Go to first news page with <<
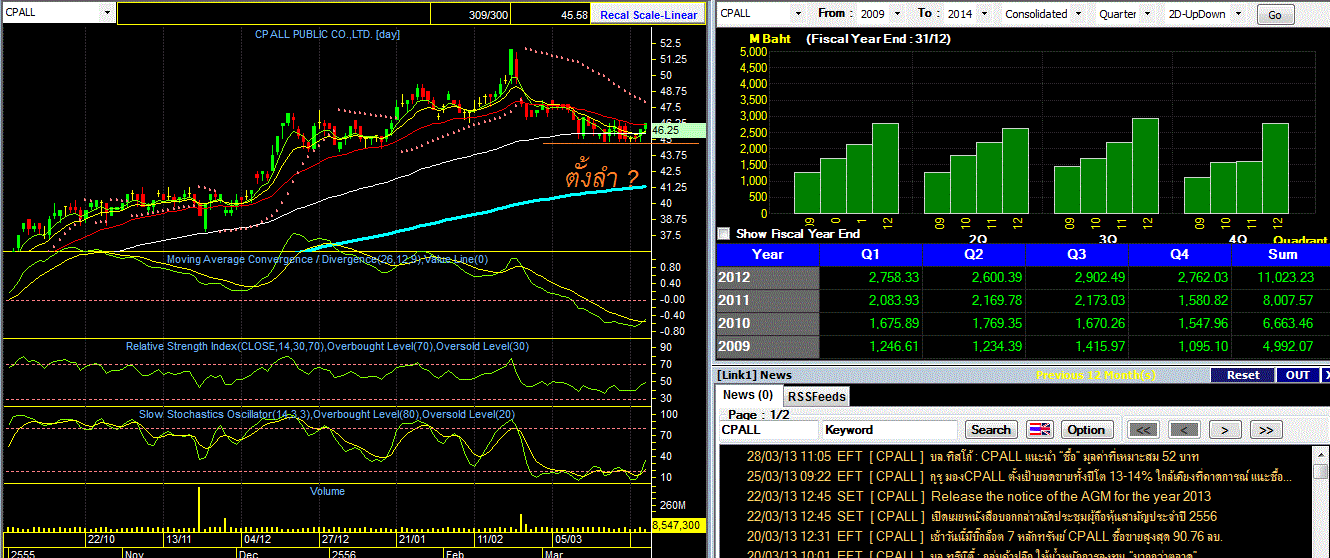 click(1143, 429)
